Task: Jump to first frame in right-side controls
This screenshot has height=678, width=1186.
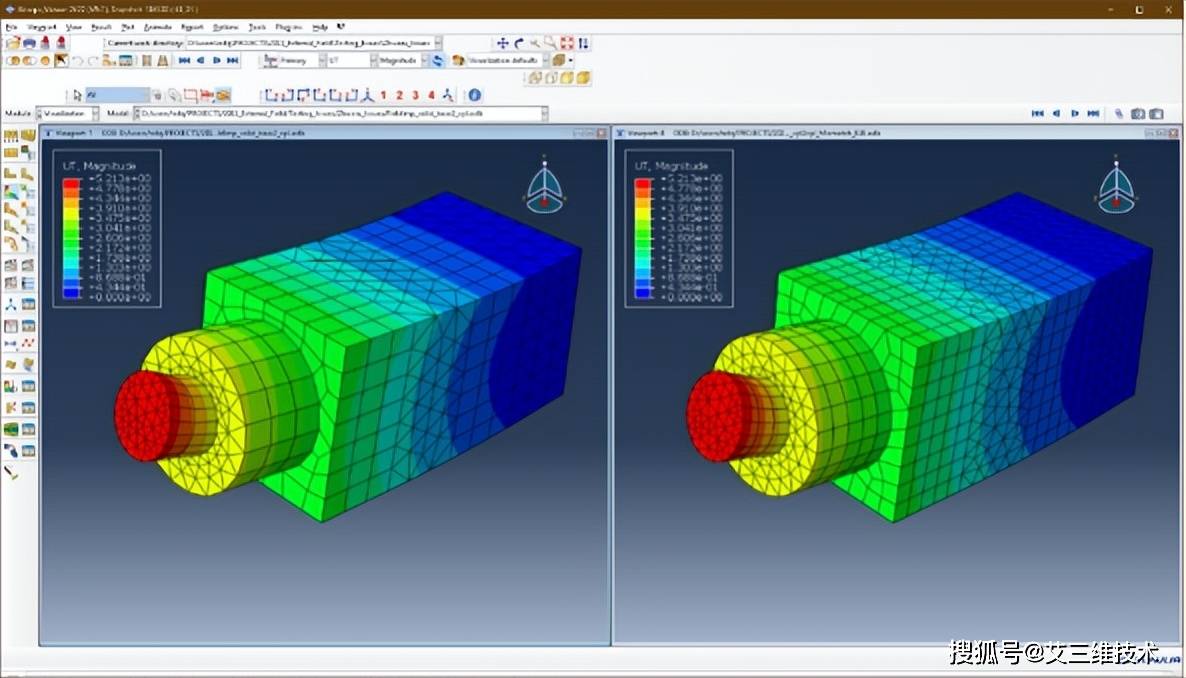Action: 1038,114
